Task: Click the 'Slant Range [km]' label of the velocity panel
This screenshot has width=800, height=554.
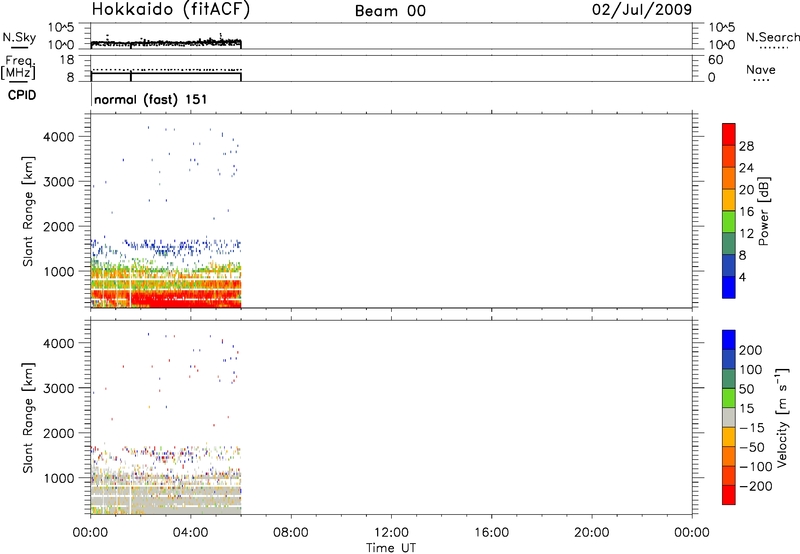Action: 28,418
